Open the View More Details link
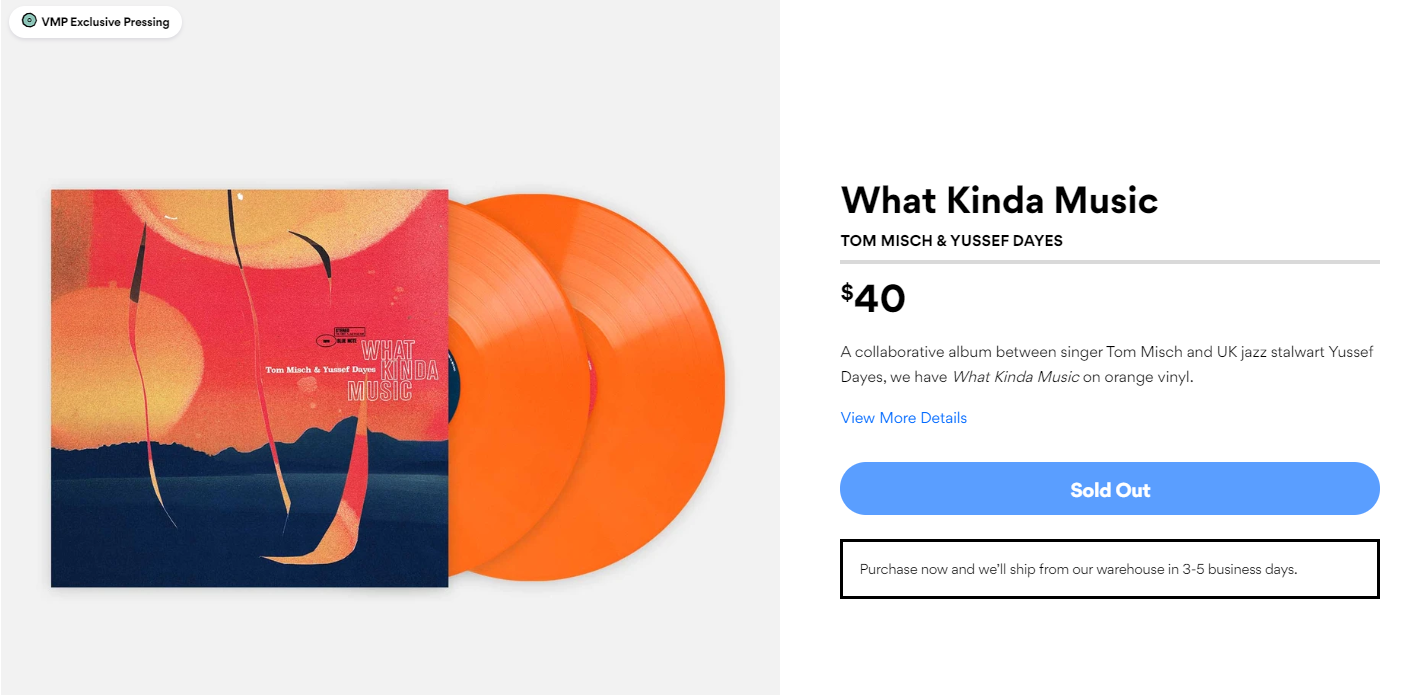Viewport: 1414px width, 695px height. [904, 418]
